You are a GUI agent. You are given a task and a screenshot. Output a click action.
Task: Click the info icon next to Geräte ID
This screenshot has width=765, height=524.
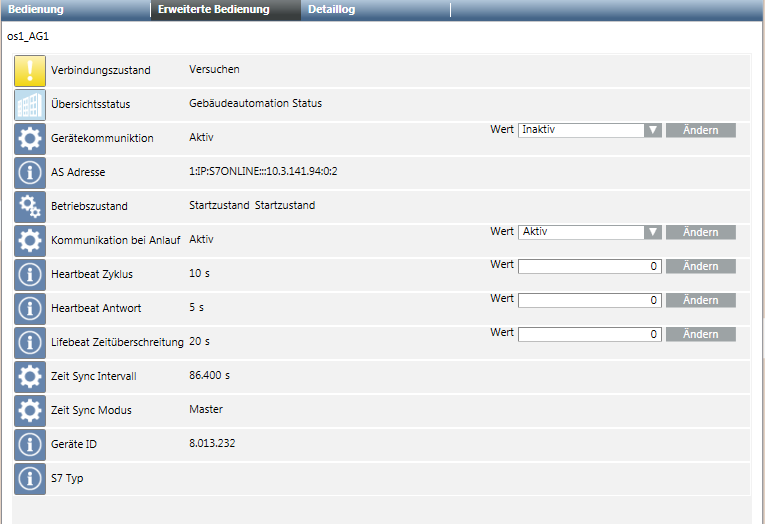30,444
